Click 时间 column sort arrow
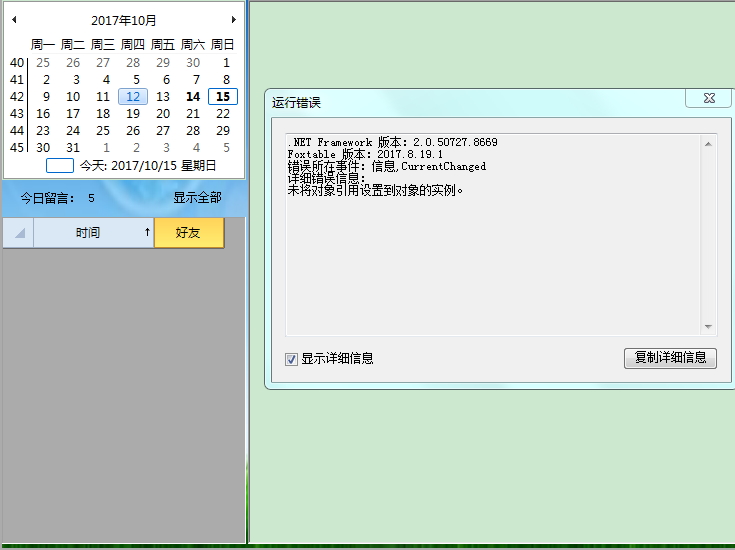 point(147,232)
